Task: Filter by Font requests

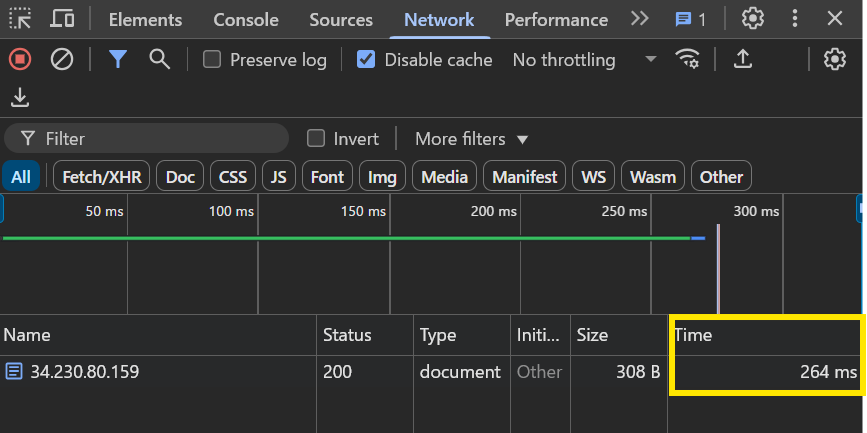Action: [327, 176]
